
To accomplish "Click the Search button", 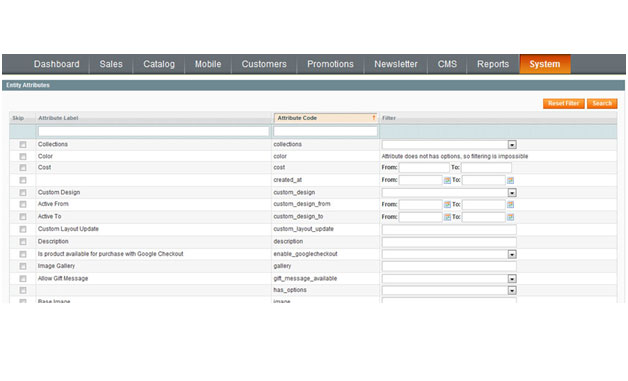I will [x=602, y=103].
